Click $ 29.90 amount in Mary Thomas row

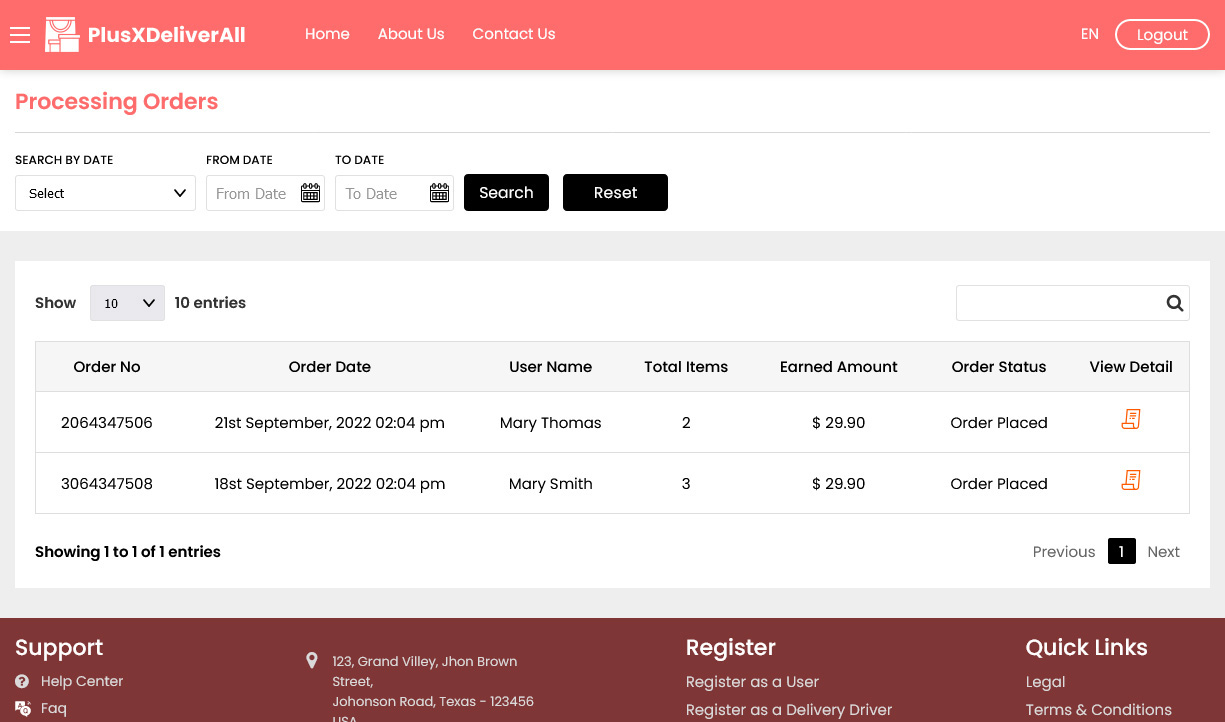click(x=839, y=423)
